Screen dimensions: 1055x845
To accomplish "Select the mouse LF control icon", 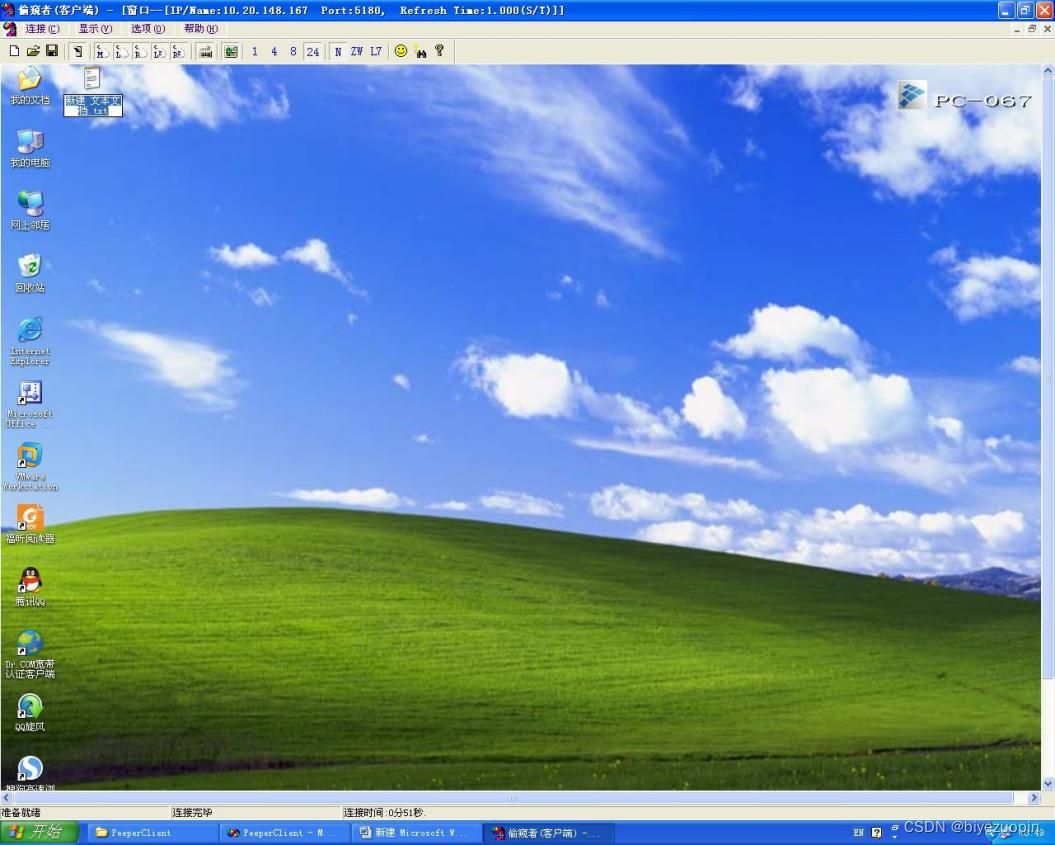I will pyautogui.click(x=159, y=51).
